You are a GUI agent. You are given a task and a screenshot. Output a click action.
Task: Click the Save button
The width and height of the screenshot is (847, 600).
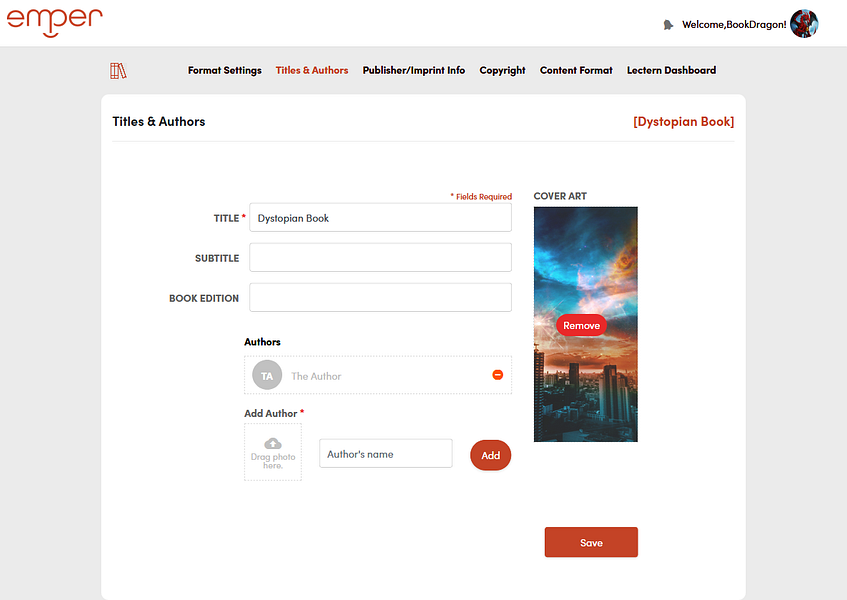[x=591, y=542]
